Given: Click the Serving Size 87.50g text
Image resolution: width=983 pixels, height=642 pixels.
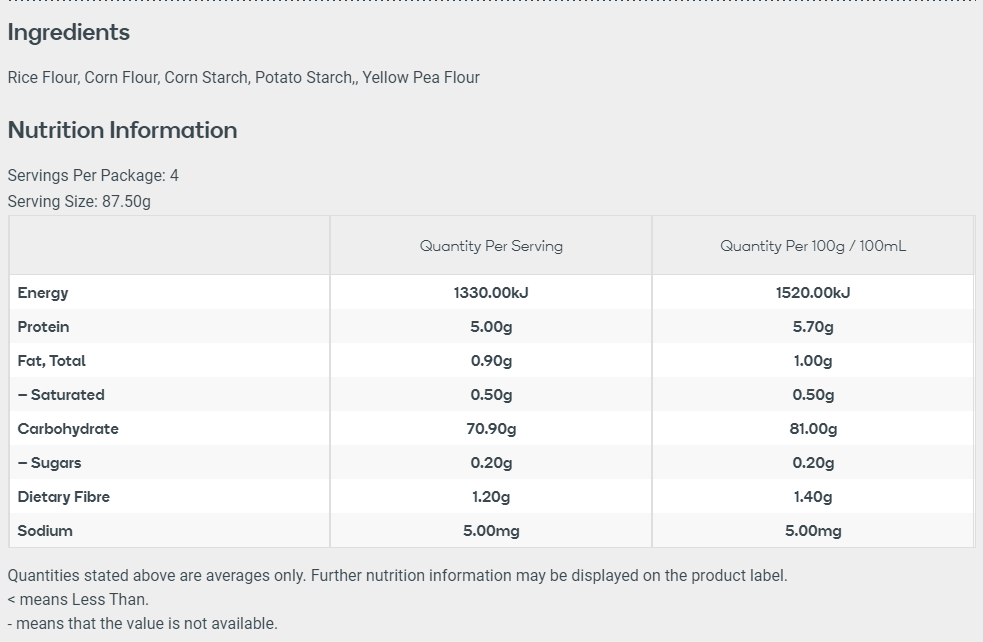Looking at the screenshot, I should [79, 201].
